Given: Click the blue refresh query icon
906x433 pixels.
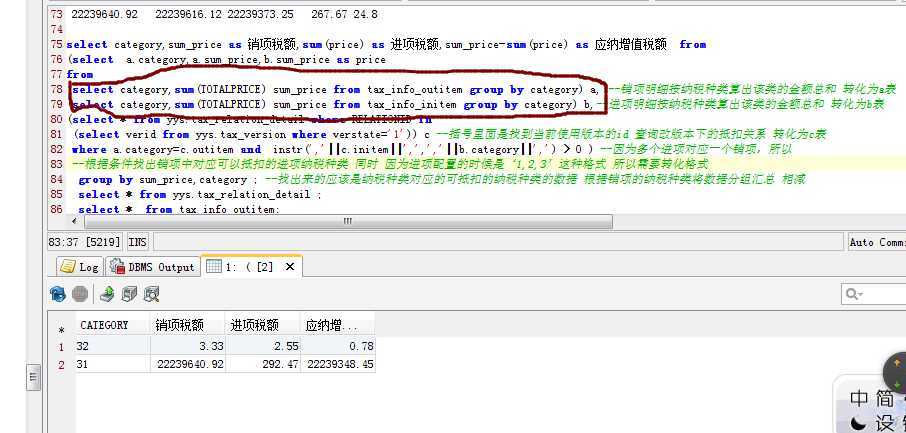Looking at the screenshot, I should 58,294.
